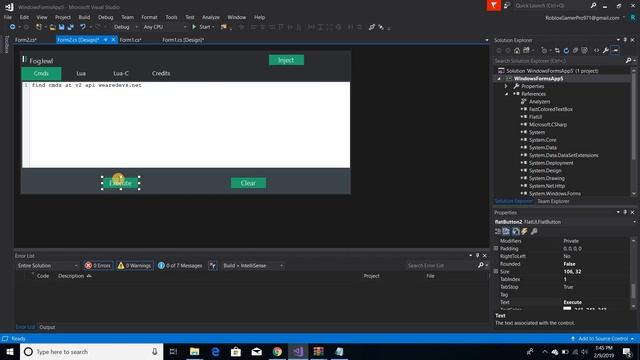Expand the Properties node in Solution Explorer
Viewport: 640px width, 360px height.
pos(506,87)
